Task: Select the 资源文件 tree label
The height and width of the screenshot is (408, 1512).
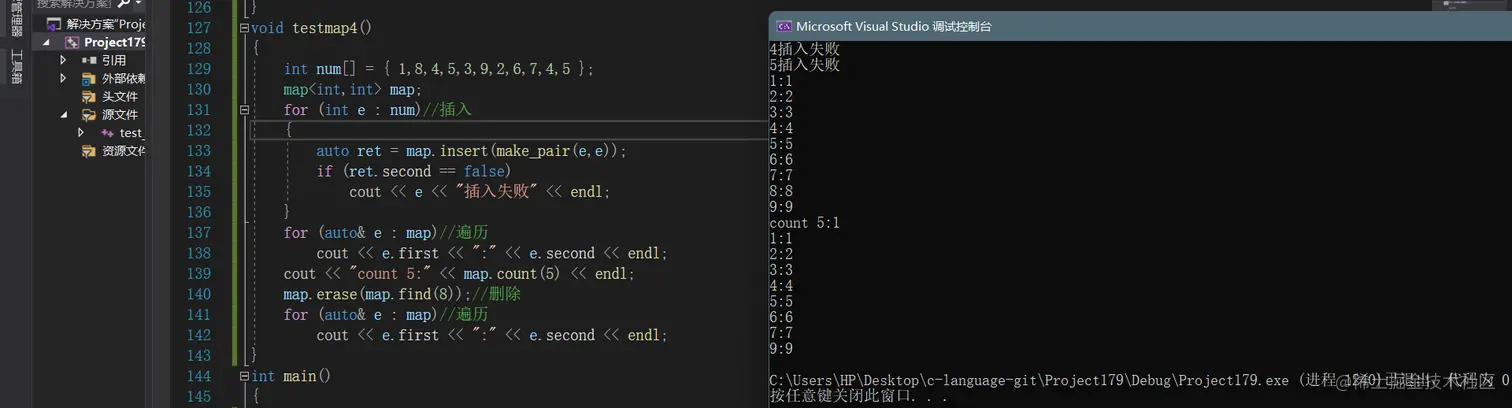Action: click(x=124, y=151)
